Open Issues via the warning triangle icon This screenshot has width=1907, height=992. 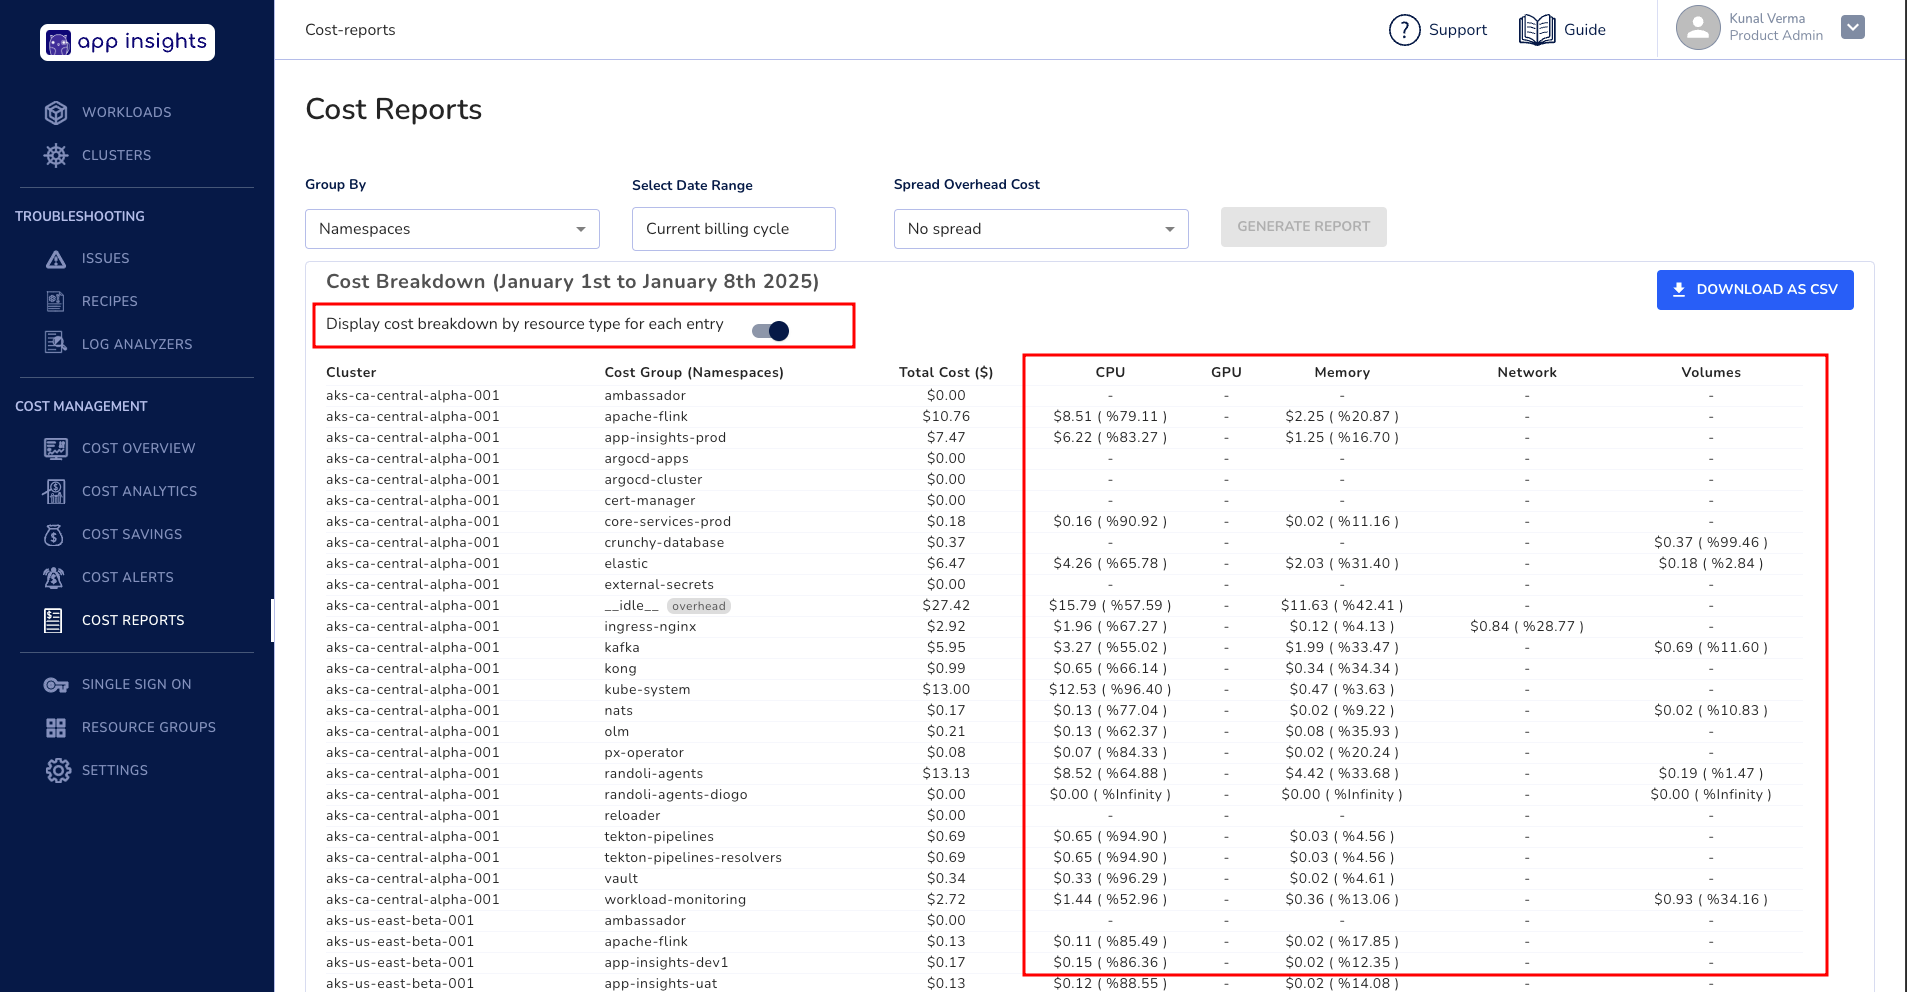pos(56,259)
